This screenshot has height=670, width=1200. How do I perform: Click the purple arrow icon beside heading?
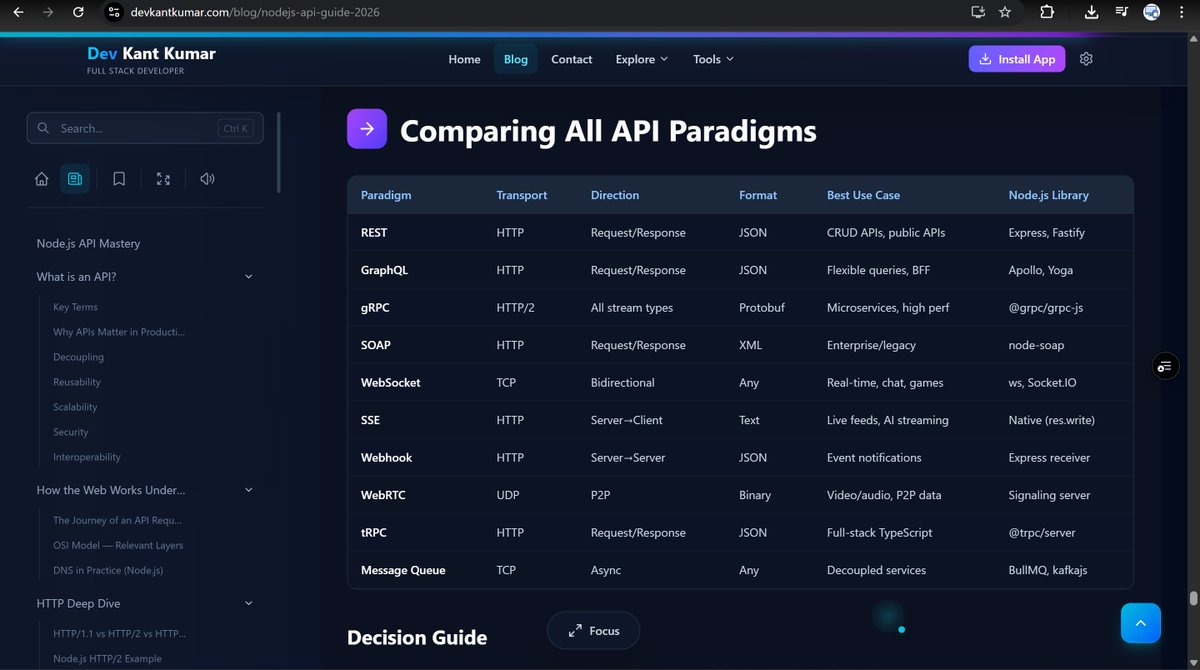(x=367, y=129)
